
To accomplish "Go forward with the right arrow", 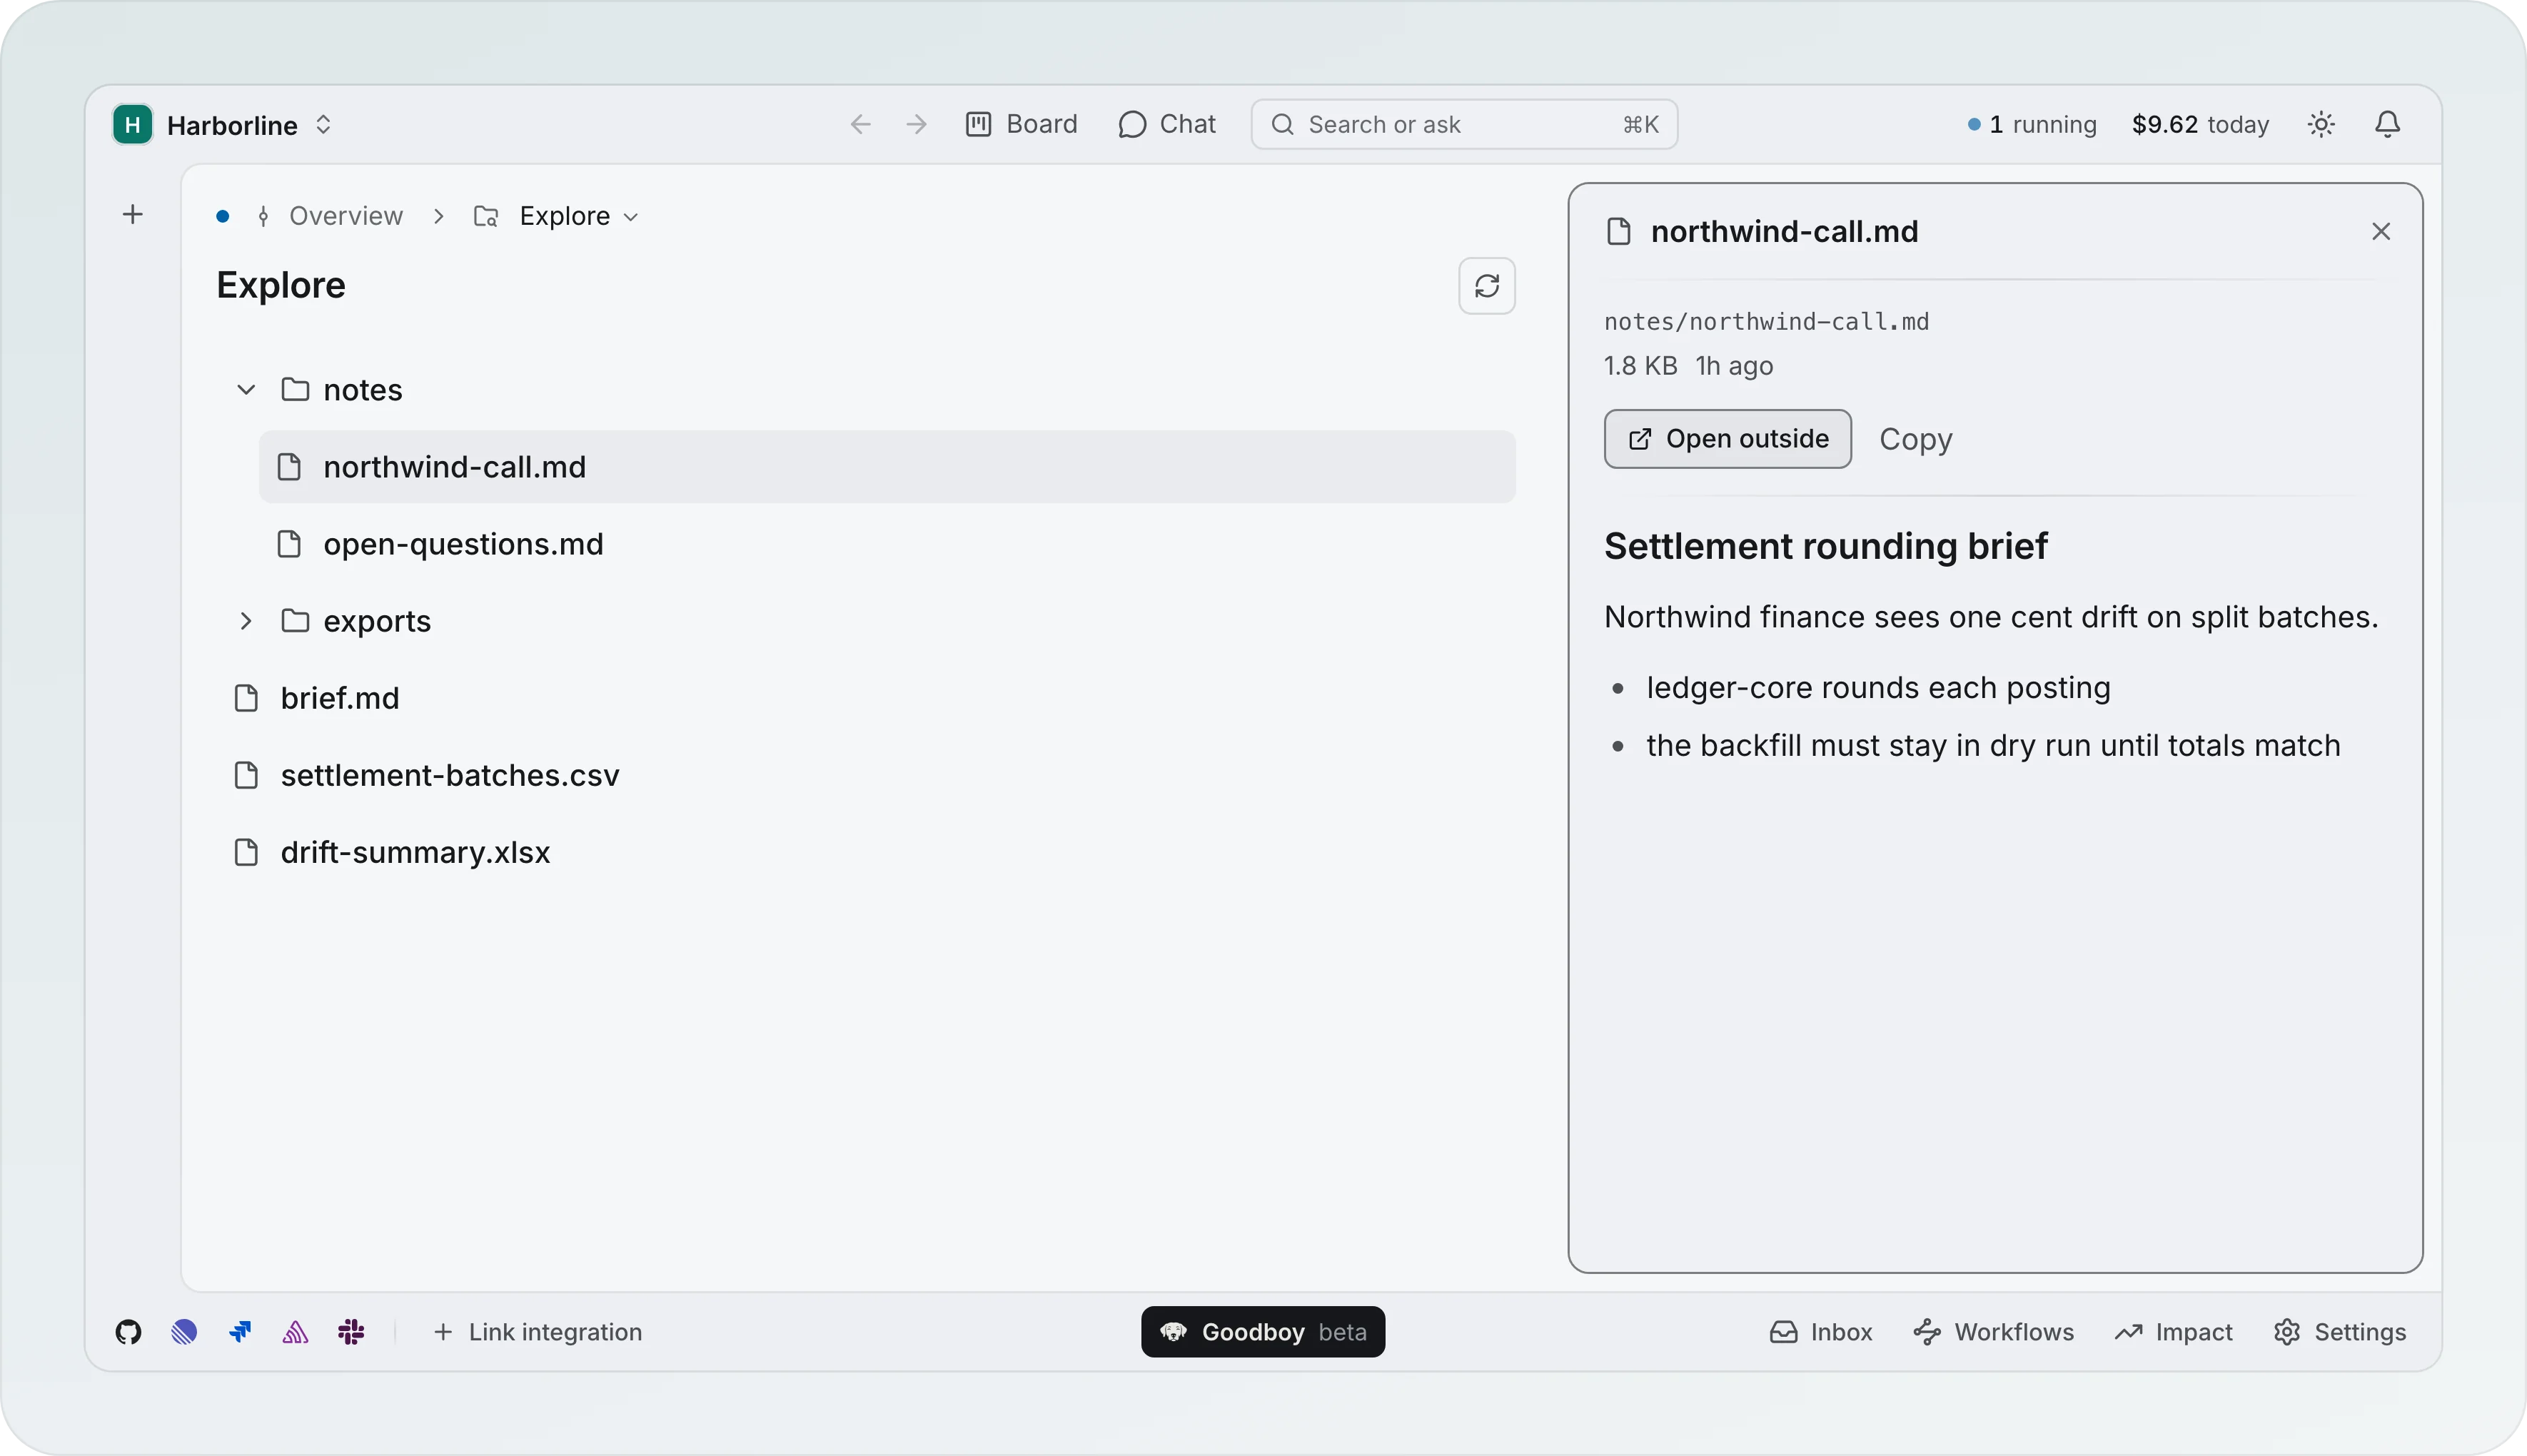I will [916, 124].
